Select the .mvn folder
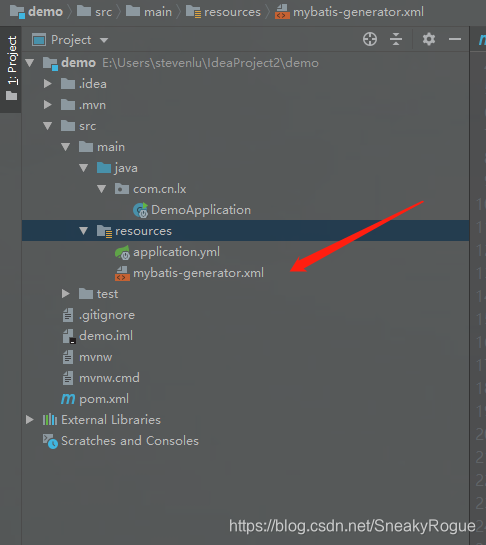The height and width of the screenshot is (545, 486). point(92,105)
